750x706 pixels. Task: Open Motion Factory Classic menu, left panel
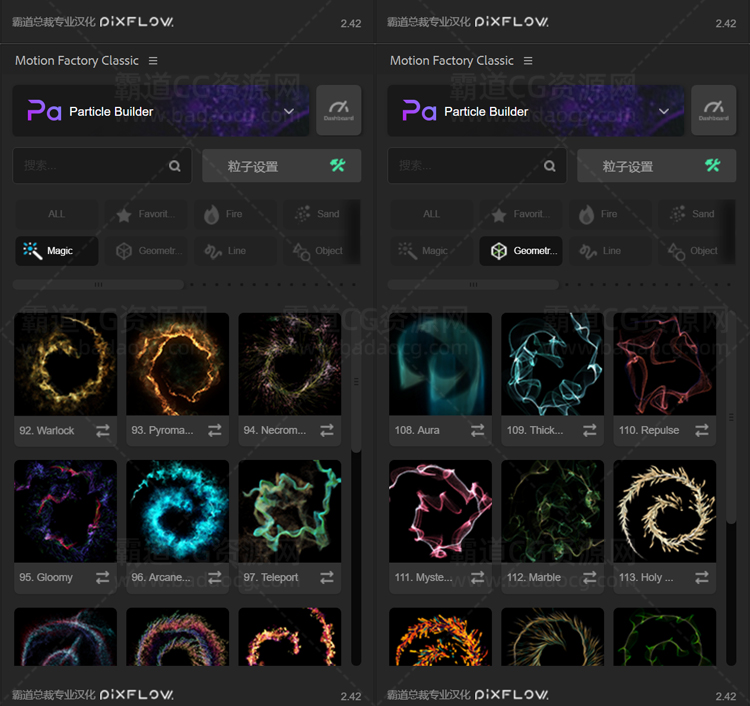tap(153, 61)
